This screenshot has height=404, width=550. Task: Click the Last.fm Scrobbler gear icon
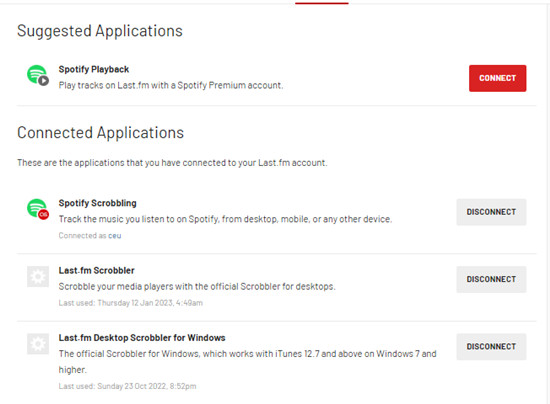click(38, 277)
